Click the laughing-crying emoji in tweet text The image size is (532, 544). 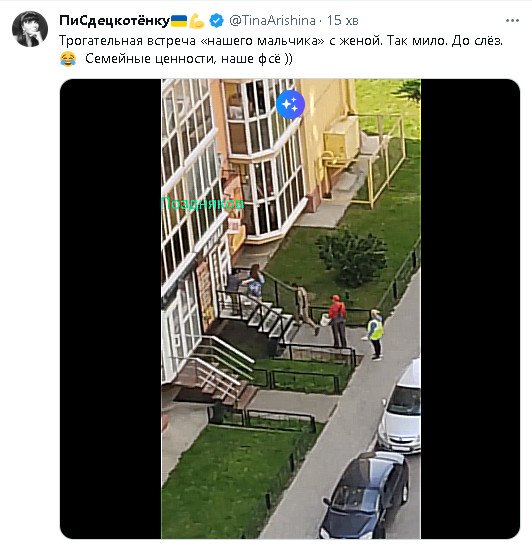click(x=68, y=59)
